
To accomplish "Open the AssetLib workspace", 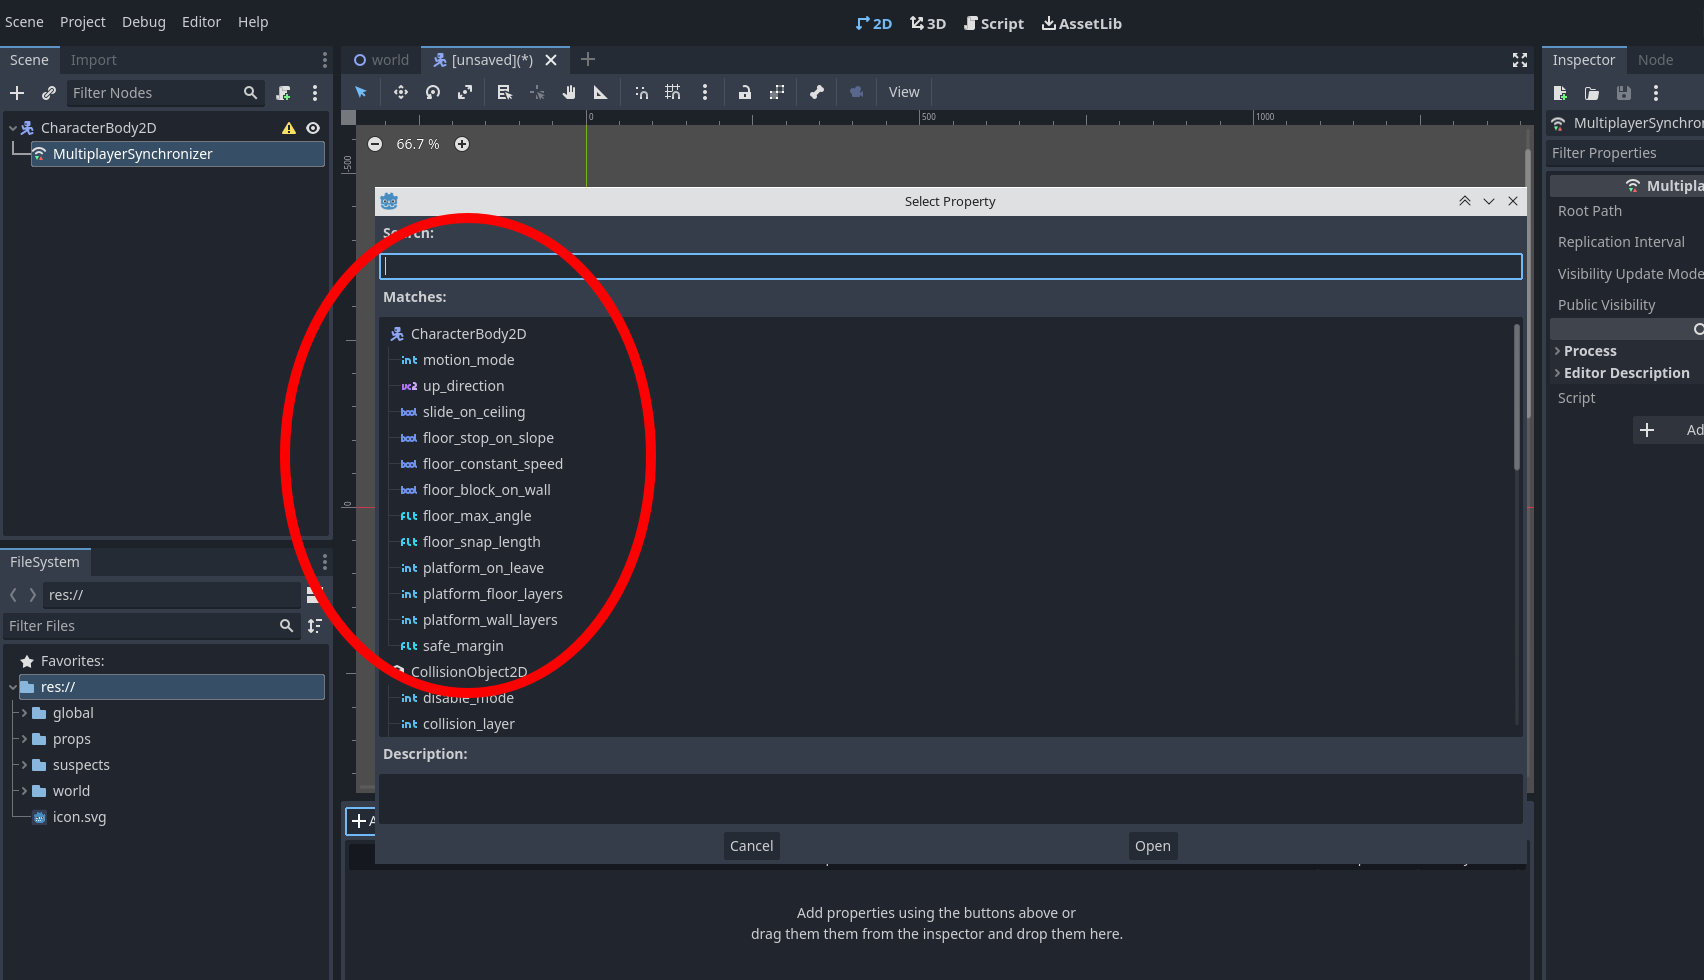I will pyautogui.click(x=1082, y=23).
